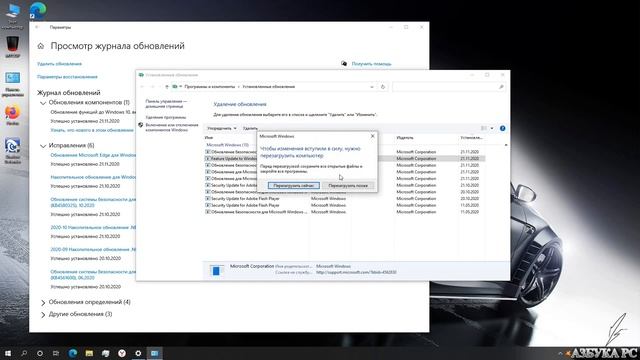Click the Recycle Bin desktop icon
Viewport: 640px width, 360px height.
[x=12, y=47]
